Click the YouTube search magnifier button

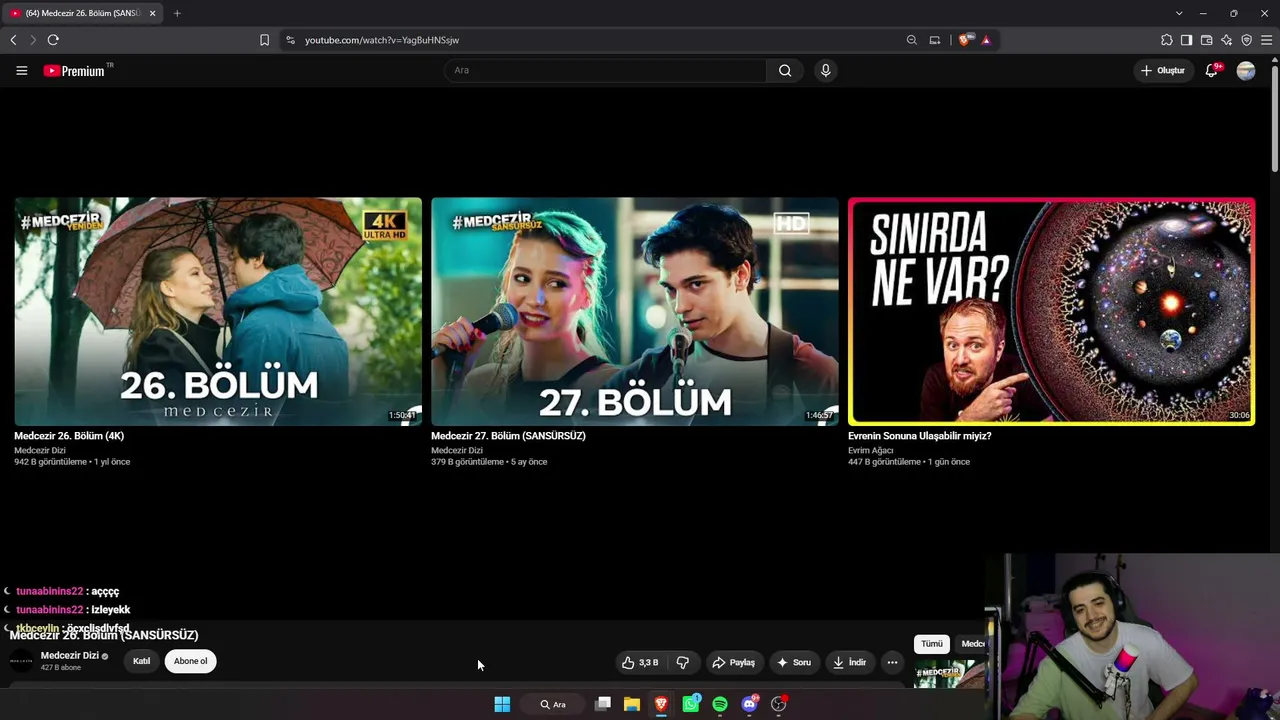785,70
